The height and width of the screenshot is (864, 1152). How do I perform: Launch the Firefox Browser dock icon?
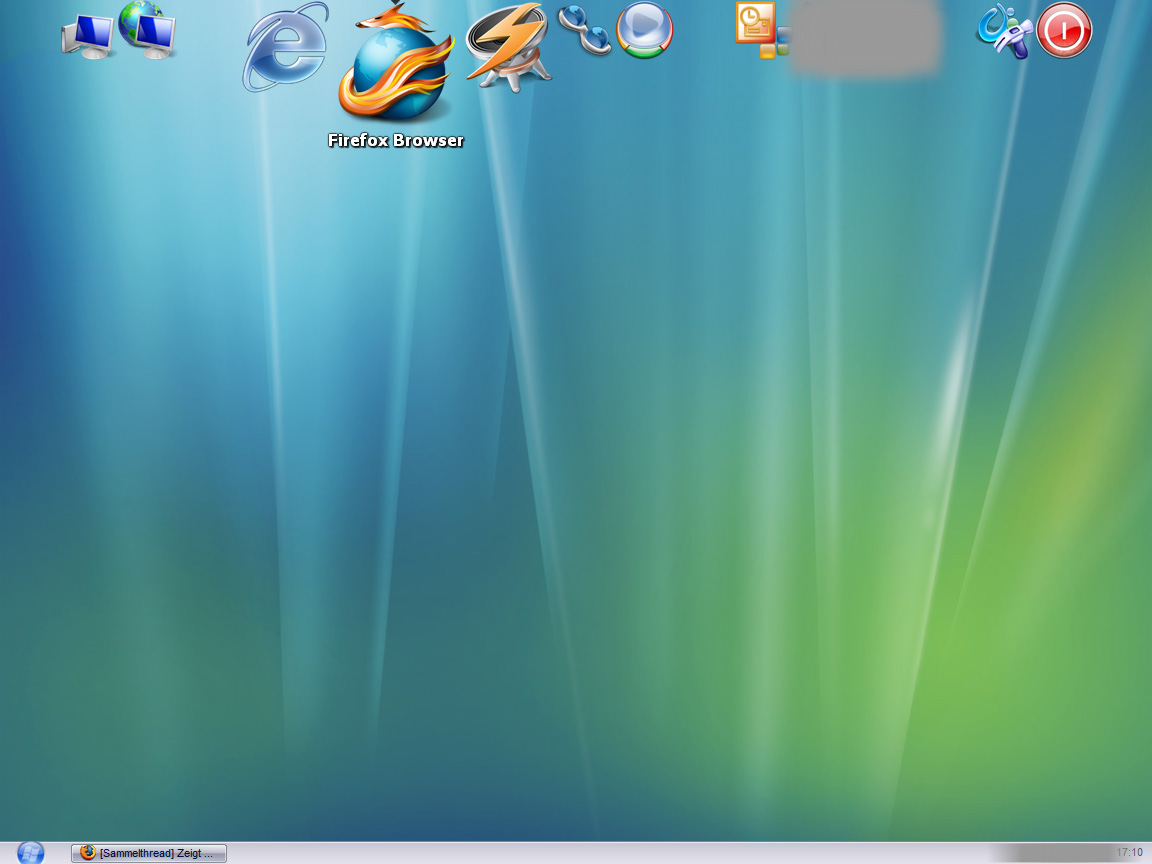pyautogui.click(x=395, y=62)
